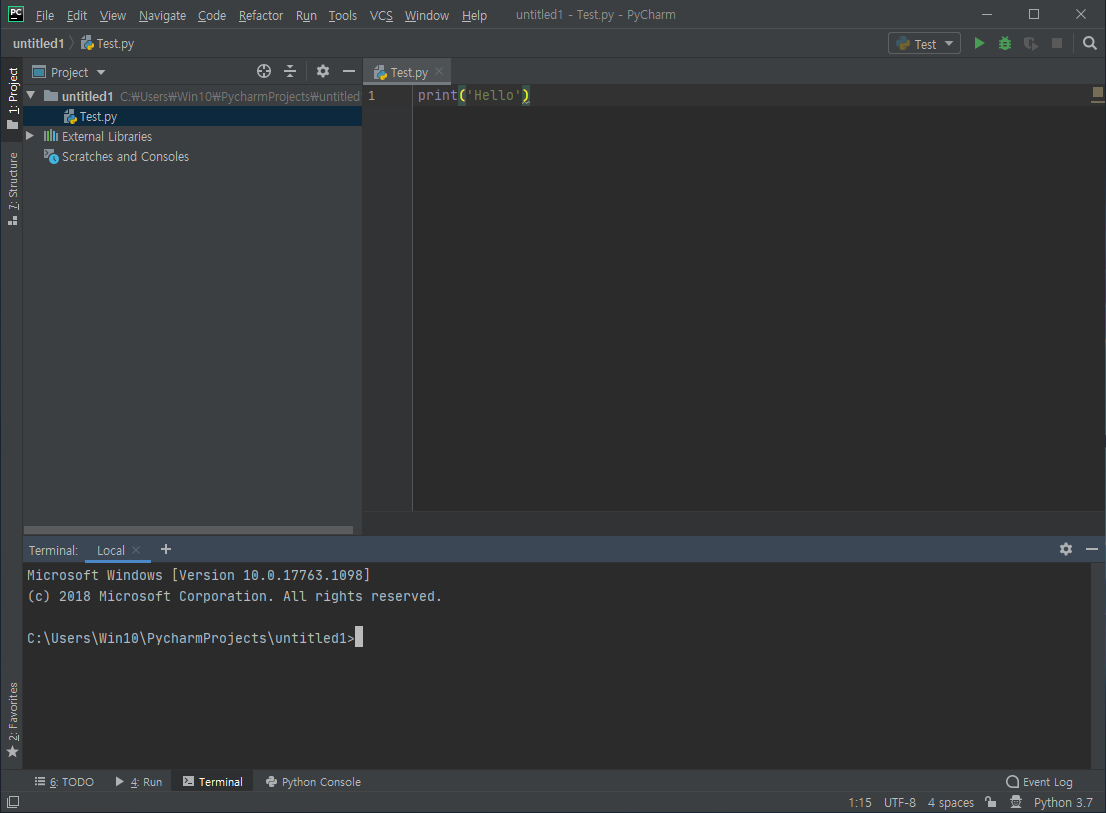Add new terminal session with plus icon
Image resolution: width=1106 pixels, height=813 pixels.
coord(166,549)
